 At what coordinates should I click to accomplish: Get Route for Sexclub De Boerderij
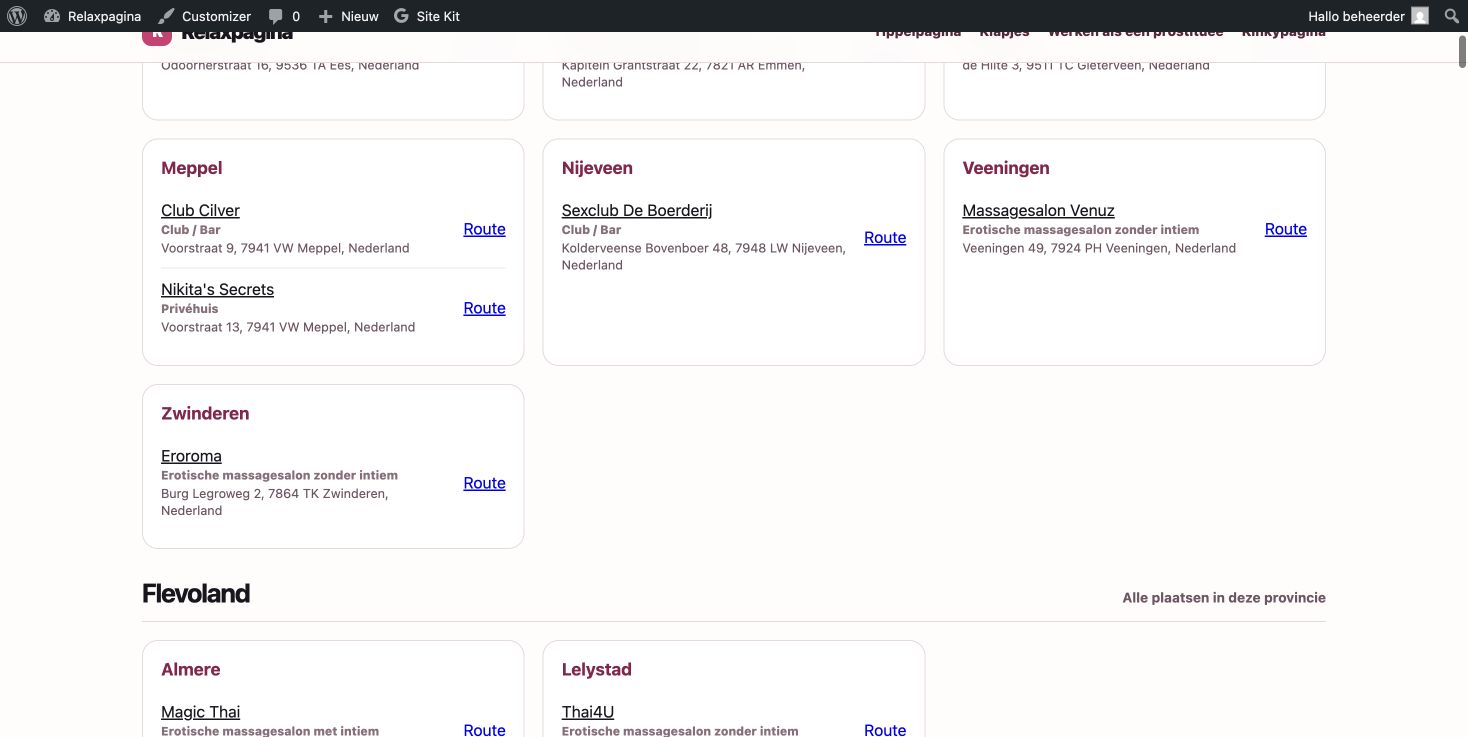885,237
